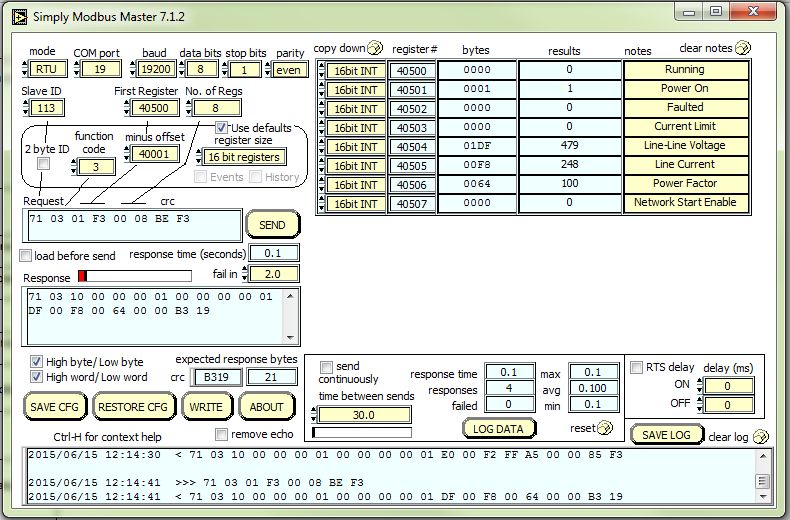Screen dimensions: 790x520
Task: Click the Response progress indicator bar
Action: click(x=135, y=276)
